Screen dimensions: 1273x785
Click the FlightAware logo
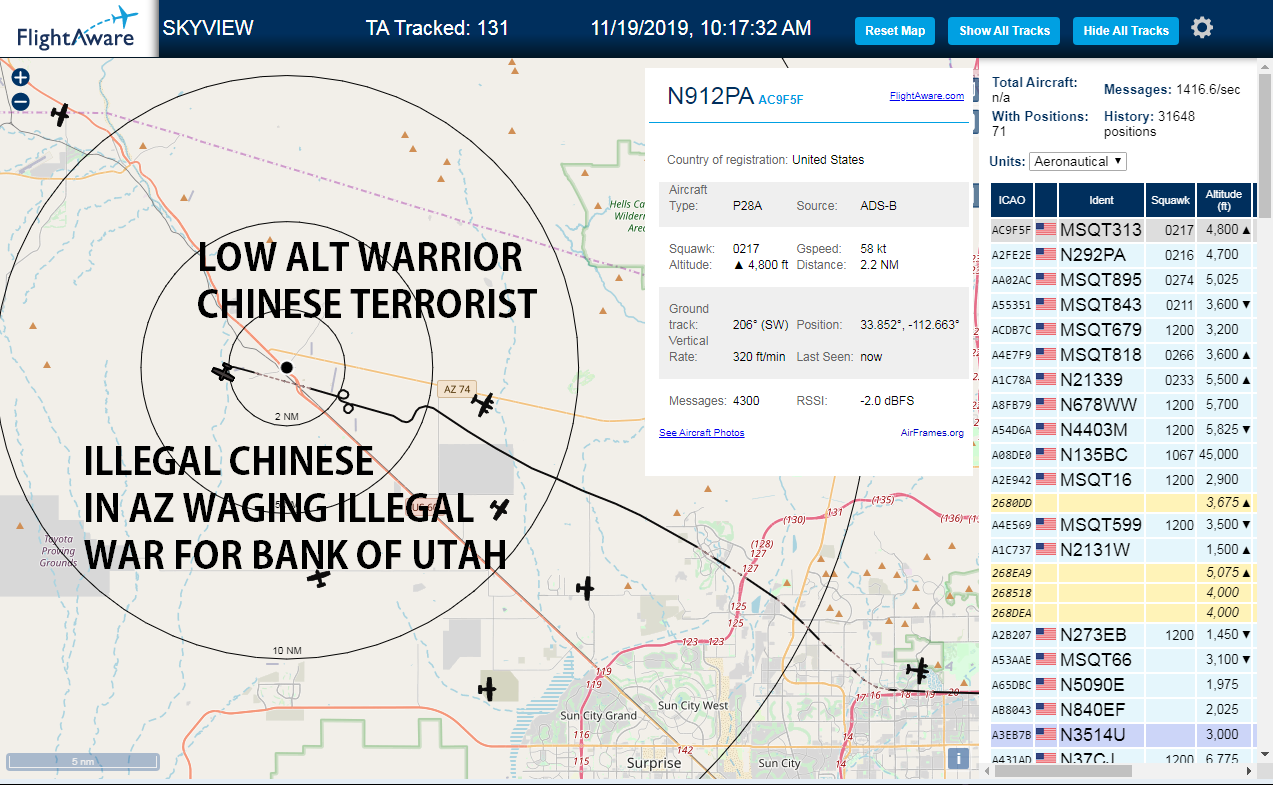78,28
